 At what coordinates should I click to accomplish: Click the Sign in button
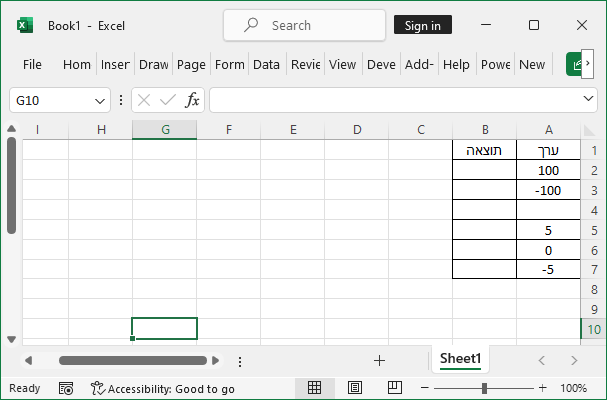[x=423, y=25]
